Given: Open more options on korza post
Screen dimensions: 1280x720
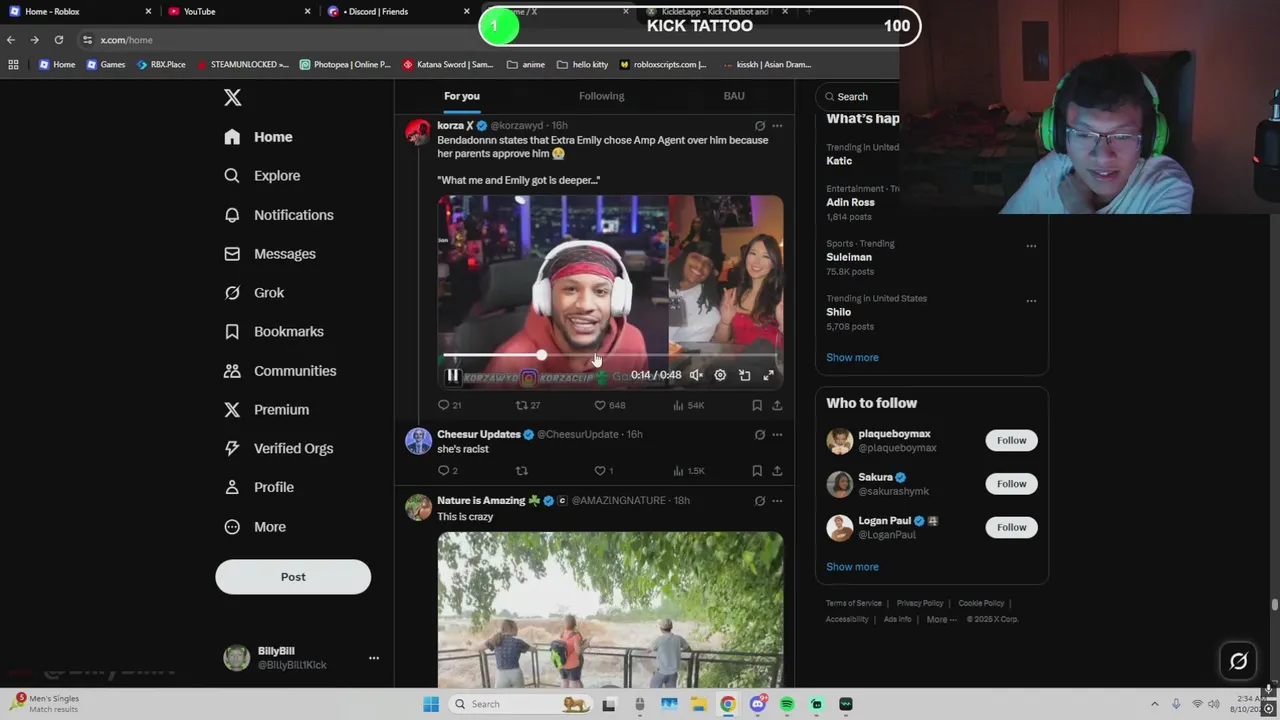Looking at the screenshot, I should tap(777, 126).
